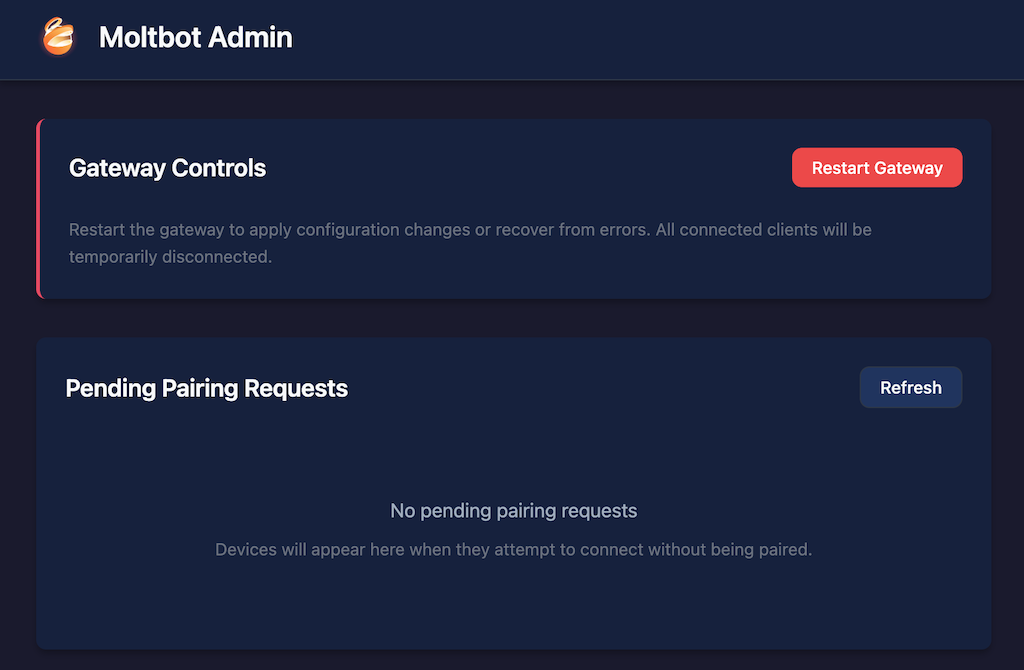Restart the gateway using the red button
Screen dimensions: 1024x670
coord(876,167)
